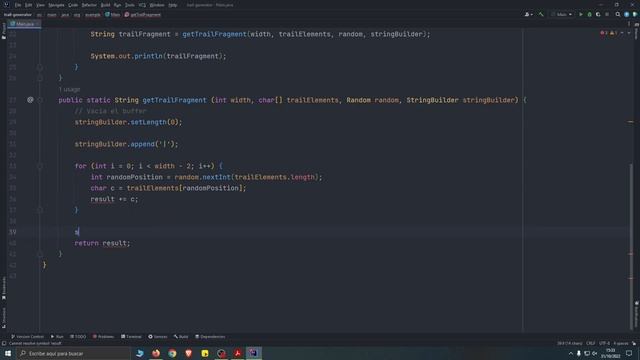Open the user account dropdown in toolbar
Image resolution: width=640 pixels, height=360 pixels.
coord(529,14)
